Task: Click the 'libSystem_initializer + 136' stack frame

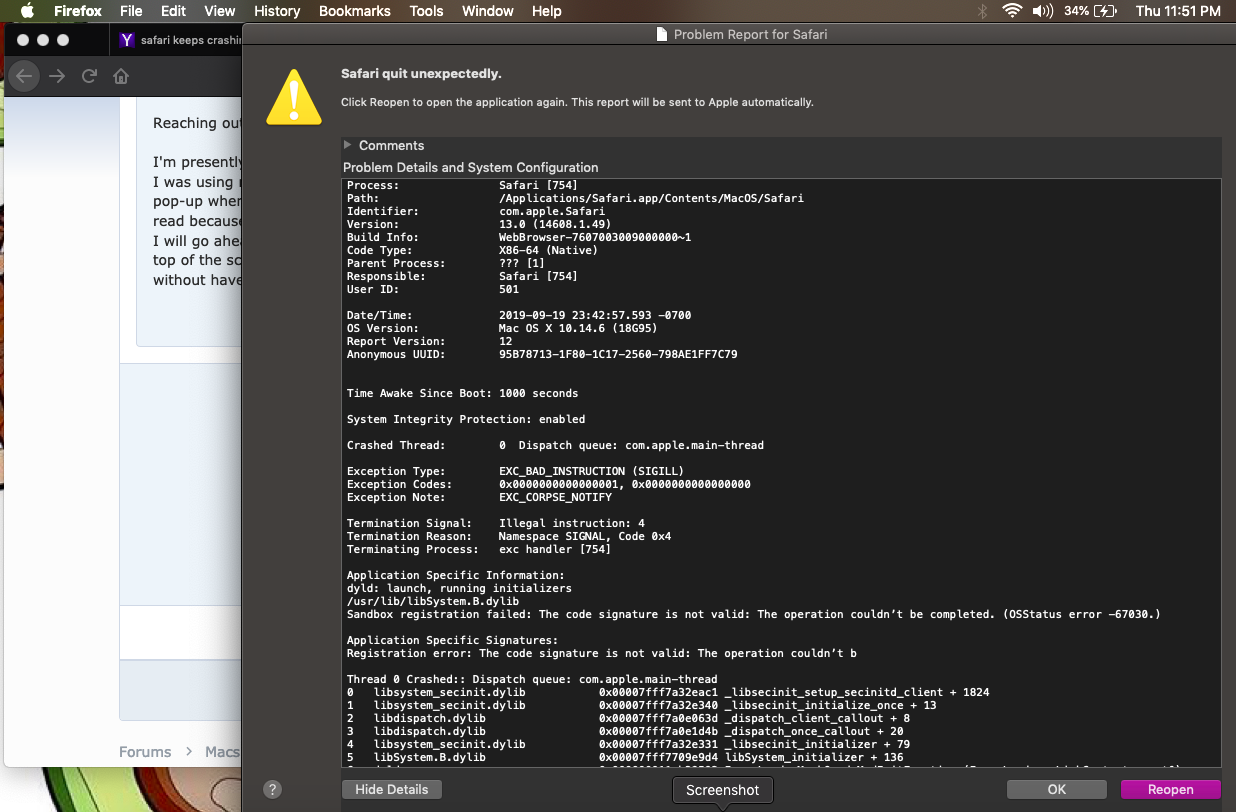Action: [625, 757]
